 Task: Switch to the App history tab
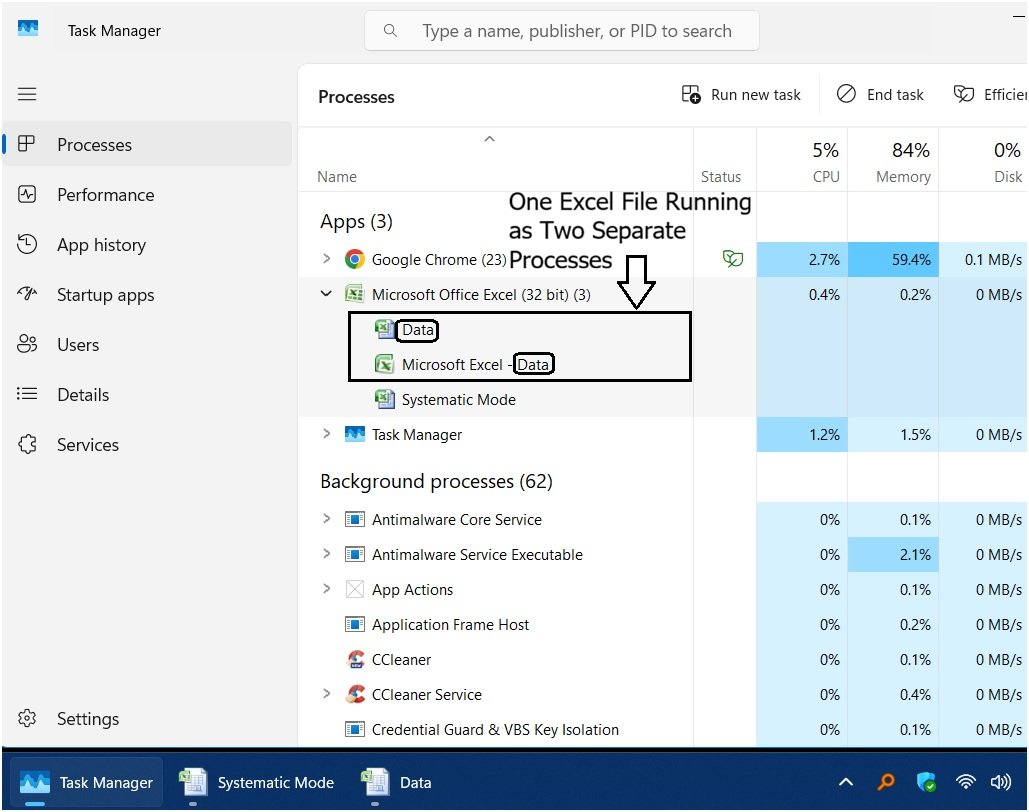pos(147,244)
